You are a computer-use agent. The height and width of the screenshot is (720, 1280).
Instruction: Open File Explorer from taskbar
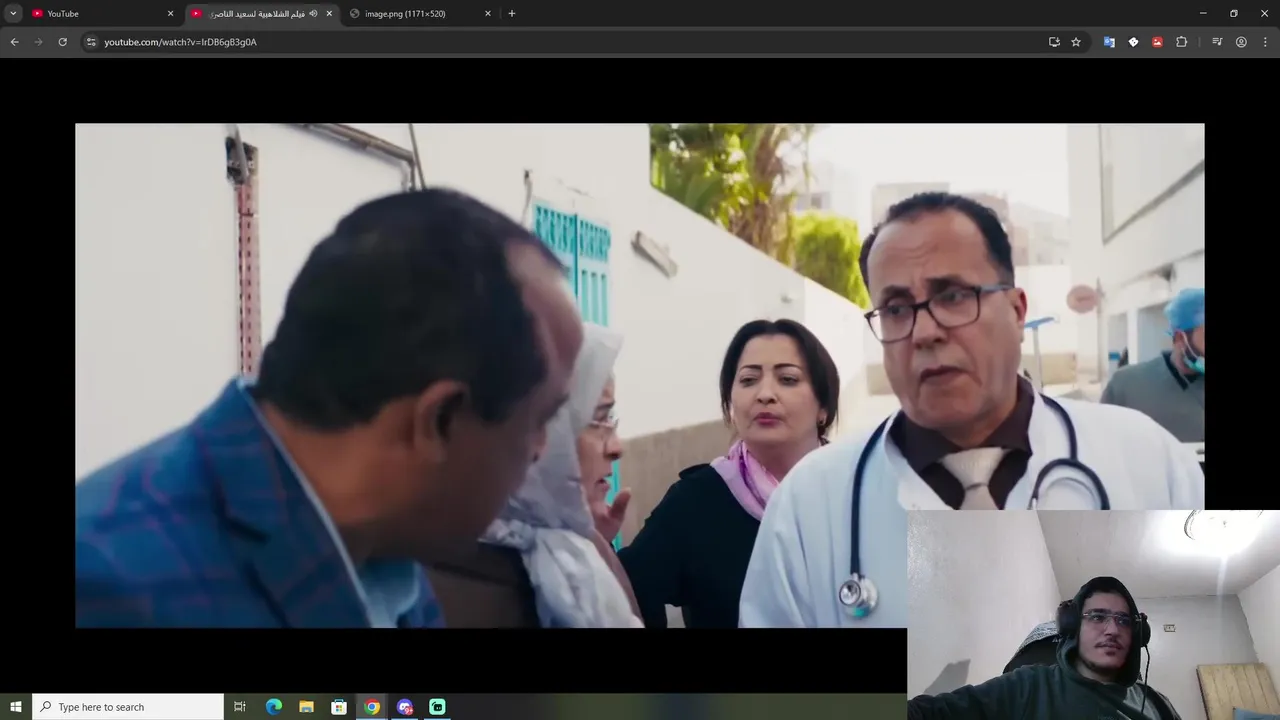(x=306, y=707)
